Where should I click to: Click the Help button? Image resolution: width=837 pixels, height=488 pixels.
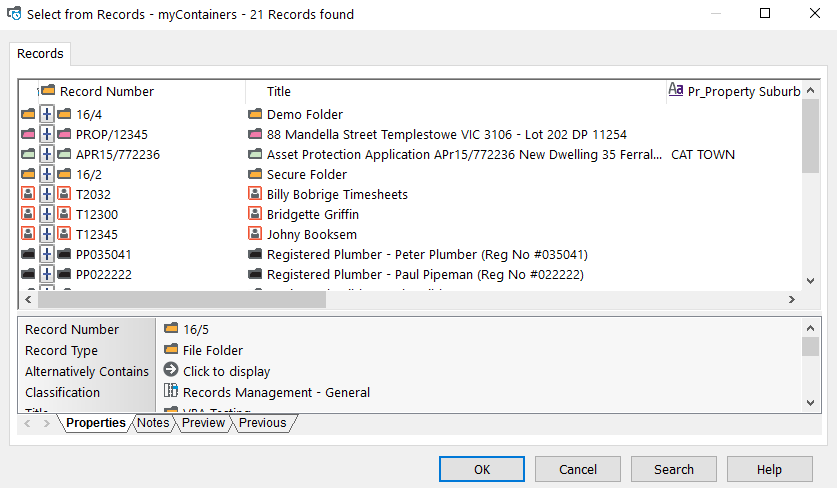click(769, 469)
